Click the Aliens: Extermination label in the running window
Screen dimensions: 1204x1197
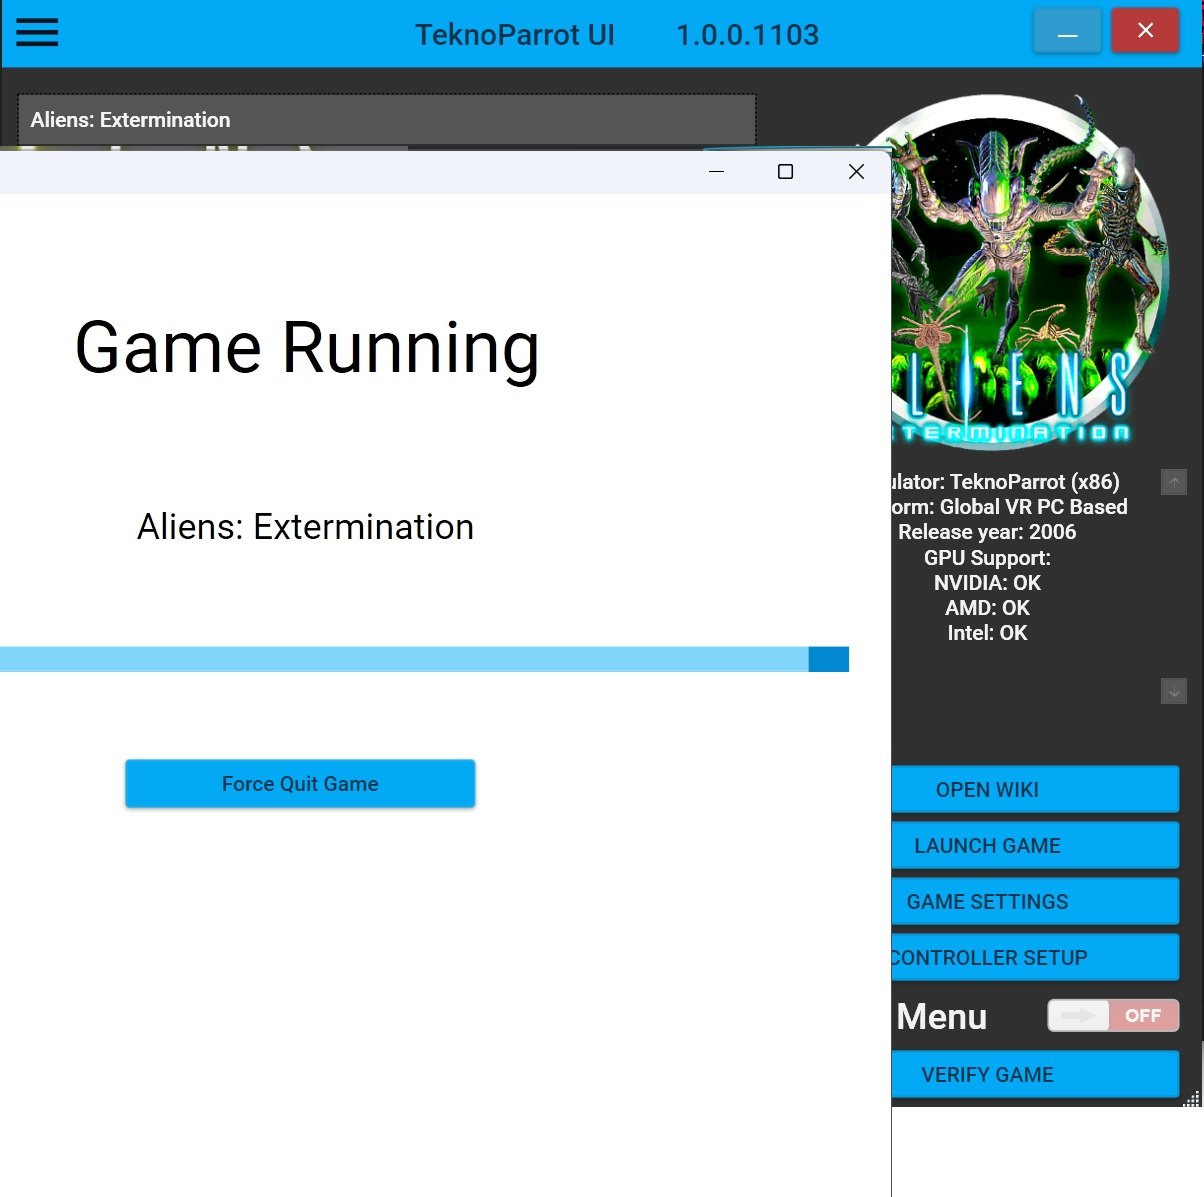click(x=305, y=527)
